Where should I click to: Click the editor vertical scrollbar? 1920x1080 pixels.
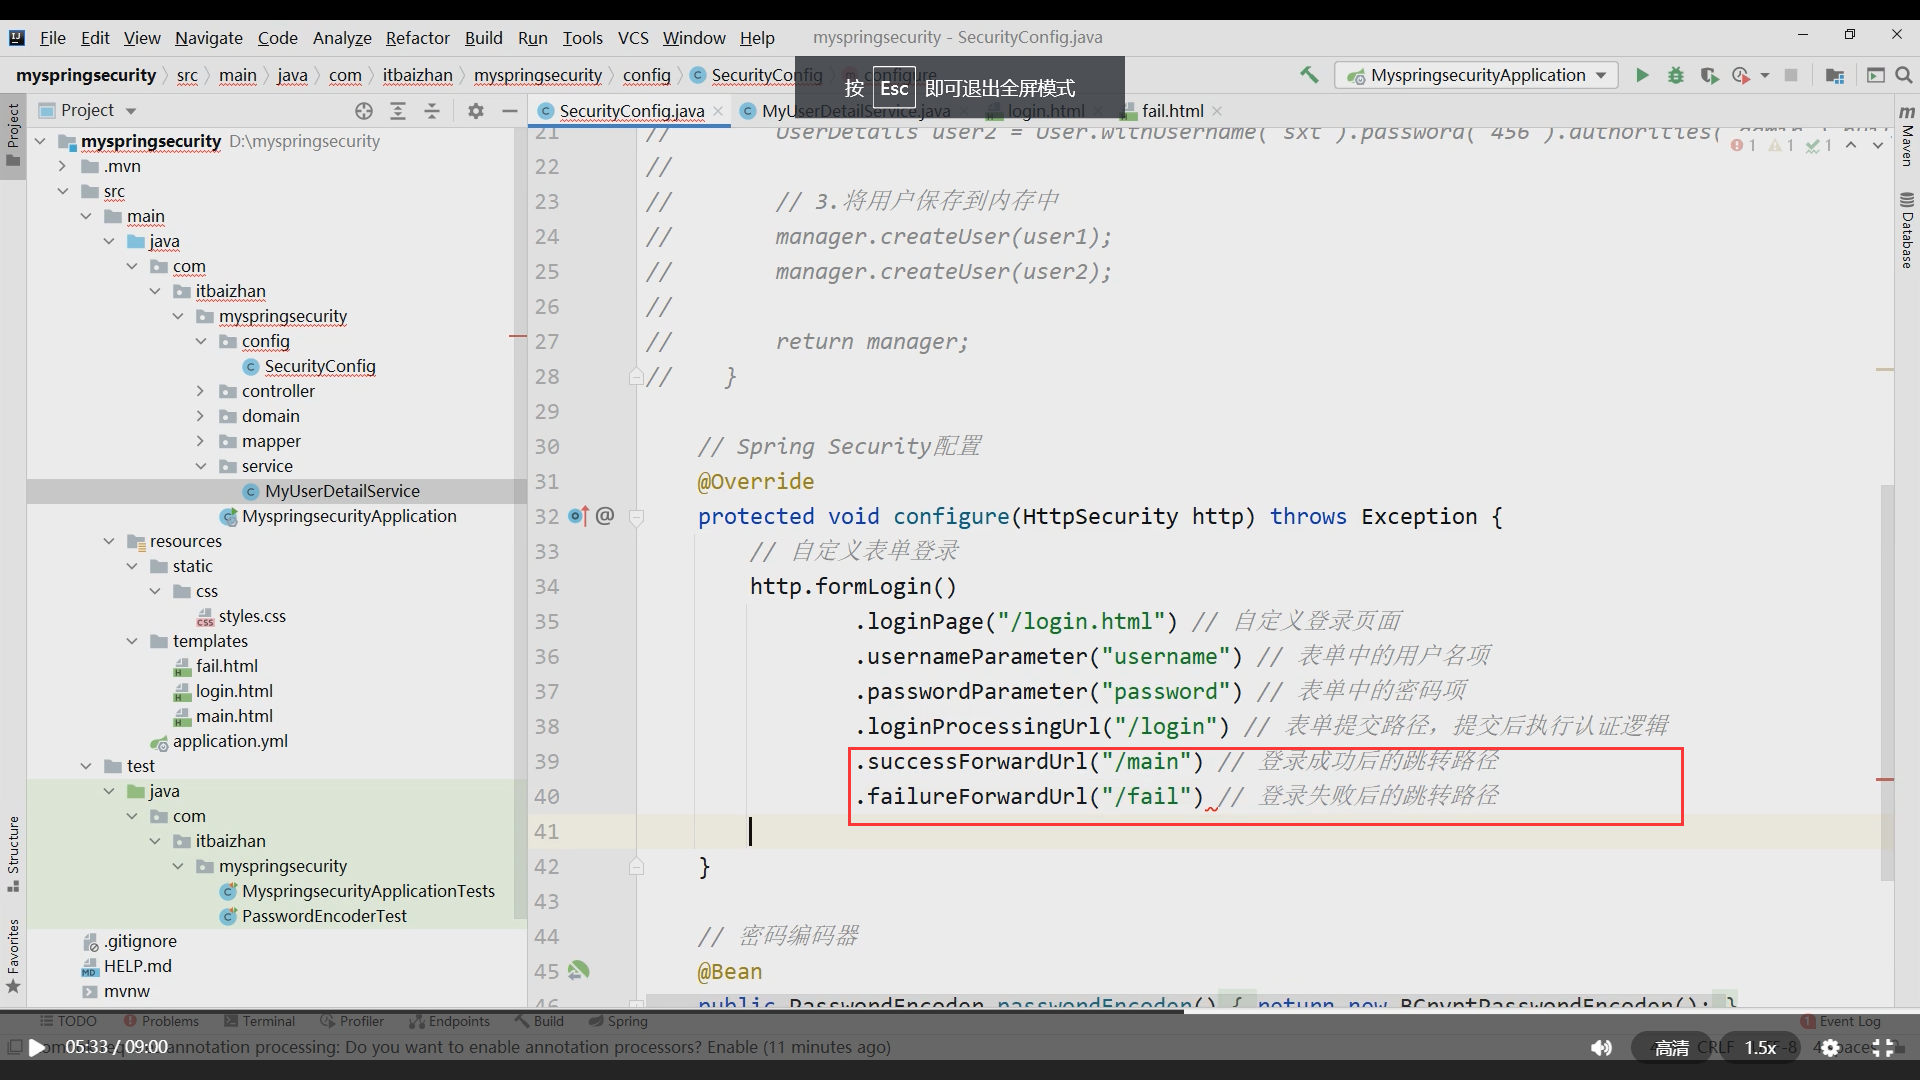(1887, 682)
